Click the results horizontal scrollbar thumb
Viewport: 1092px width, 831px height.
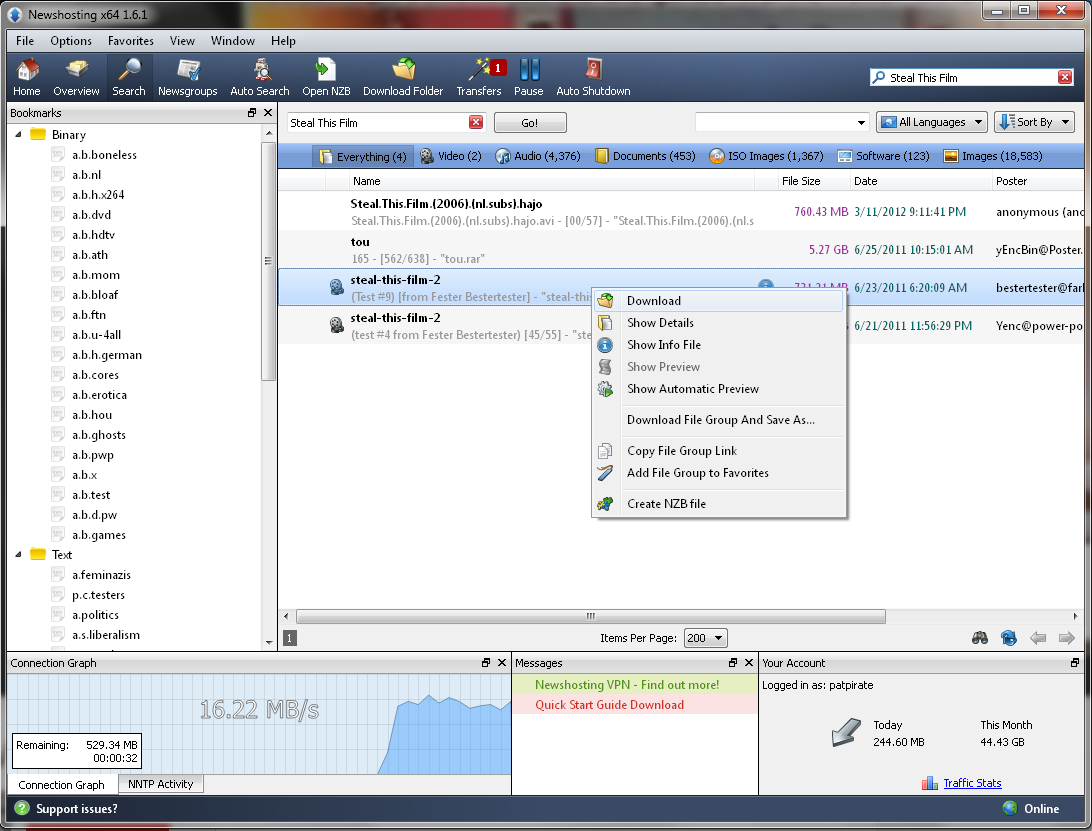click(591, 616)
